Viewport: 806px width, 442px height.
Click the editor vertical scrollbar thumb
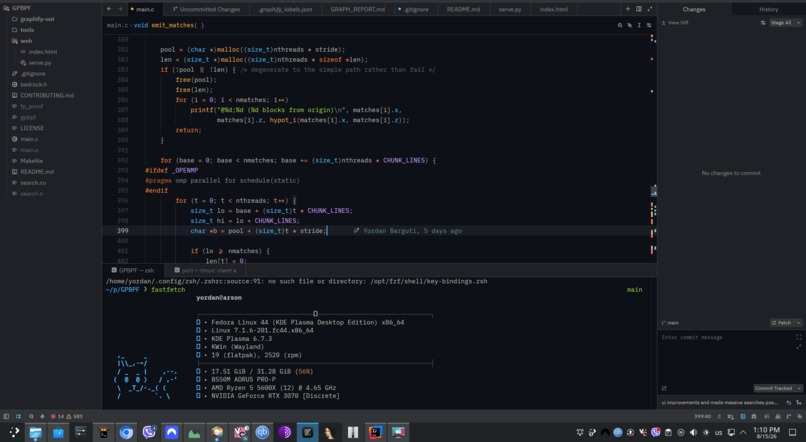pyautogui.click(x=654, y=191)
